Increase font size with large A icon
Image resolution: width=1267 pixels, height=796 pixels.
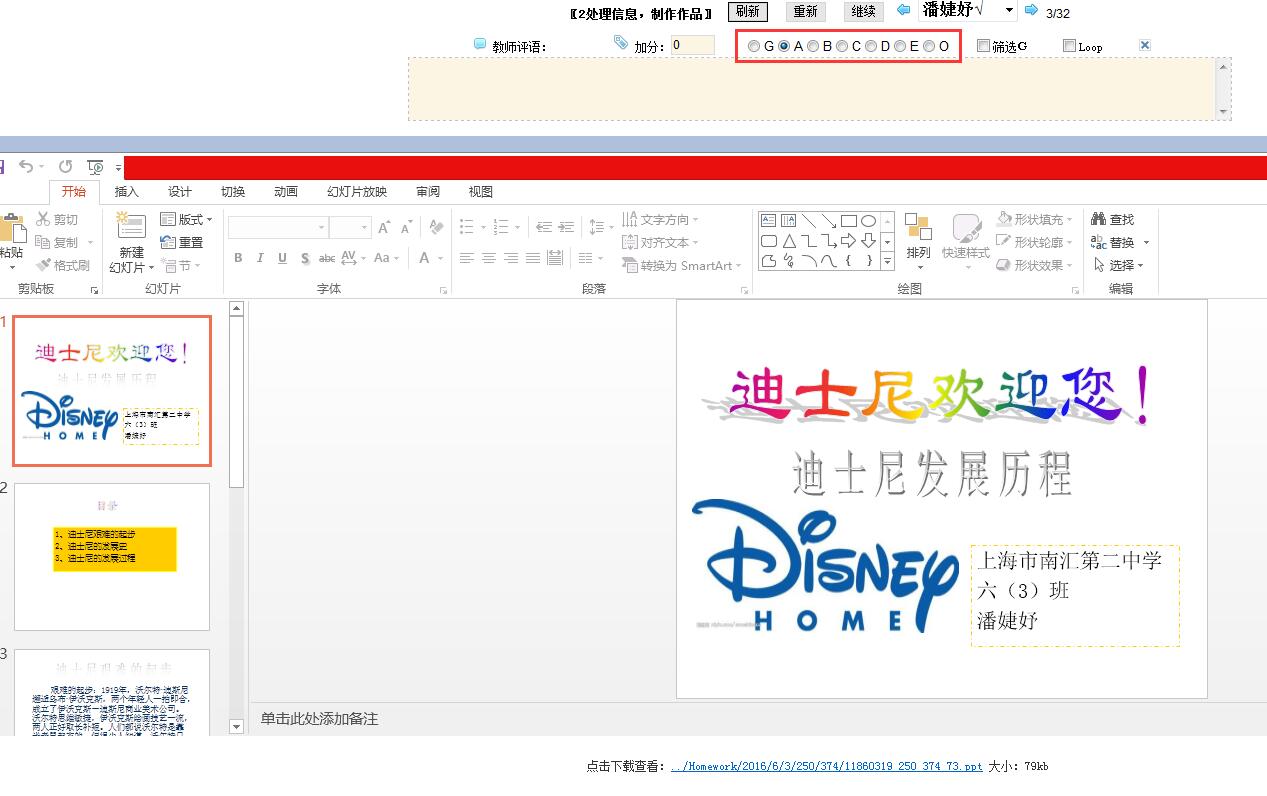384,228
